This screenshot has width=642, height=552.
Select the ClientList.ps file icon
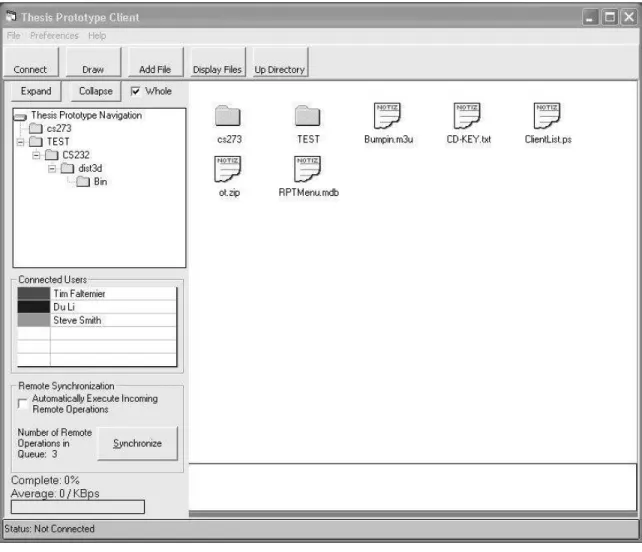(547, 115)
